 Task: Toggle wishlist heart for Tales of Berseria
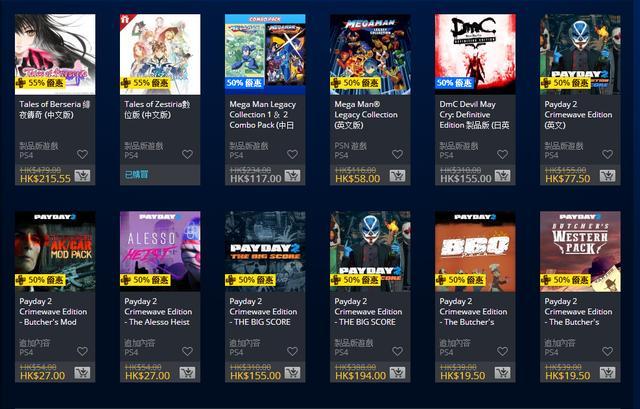(x=82, y=154)
